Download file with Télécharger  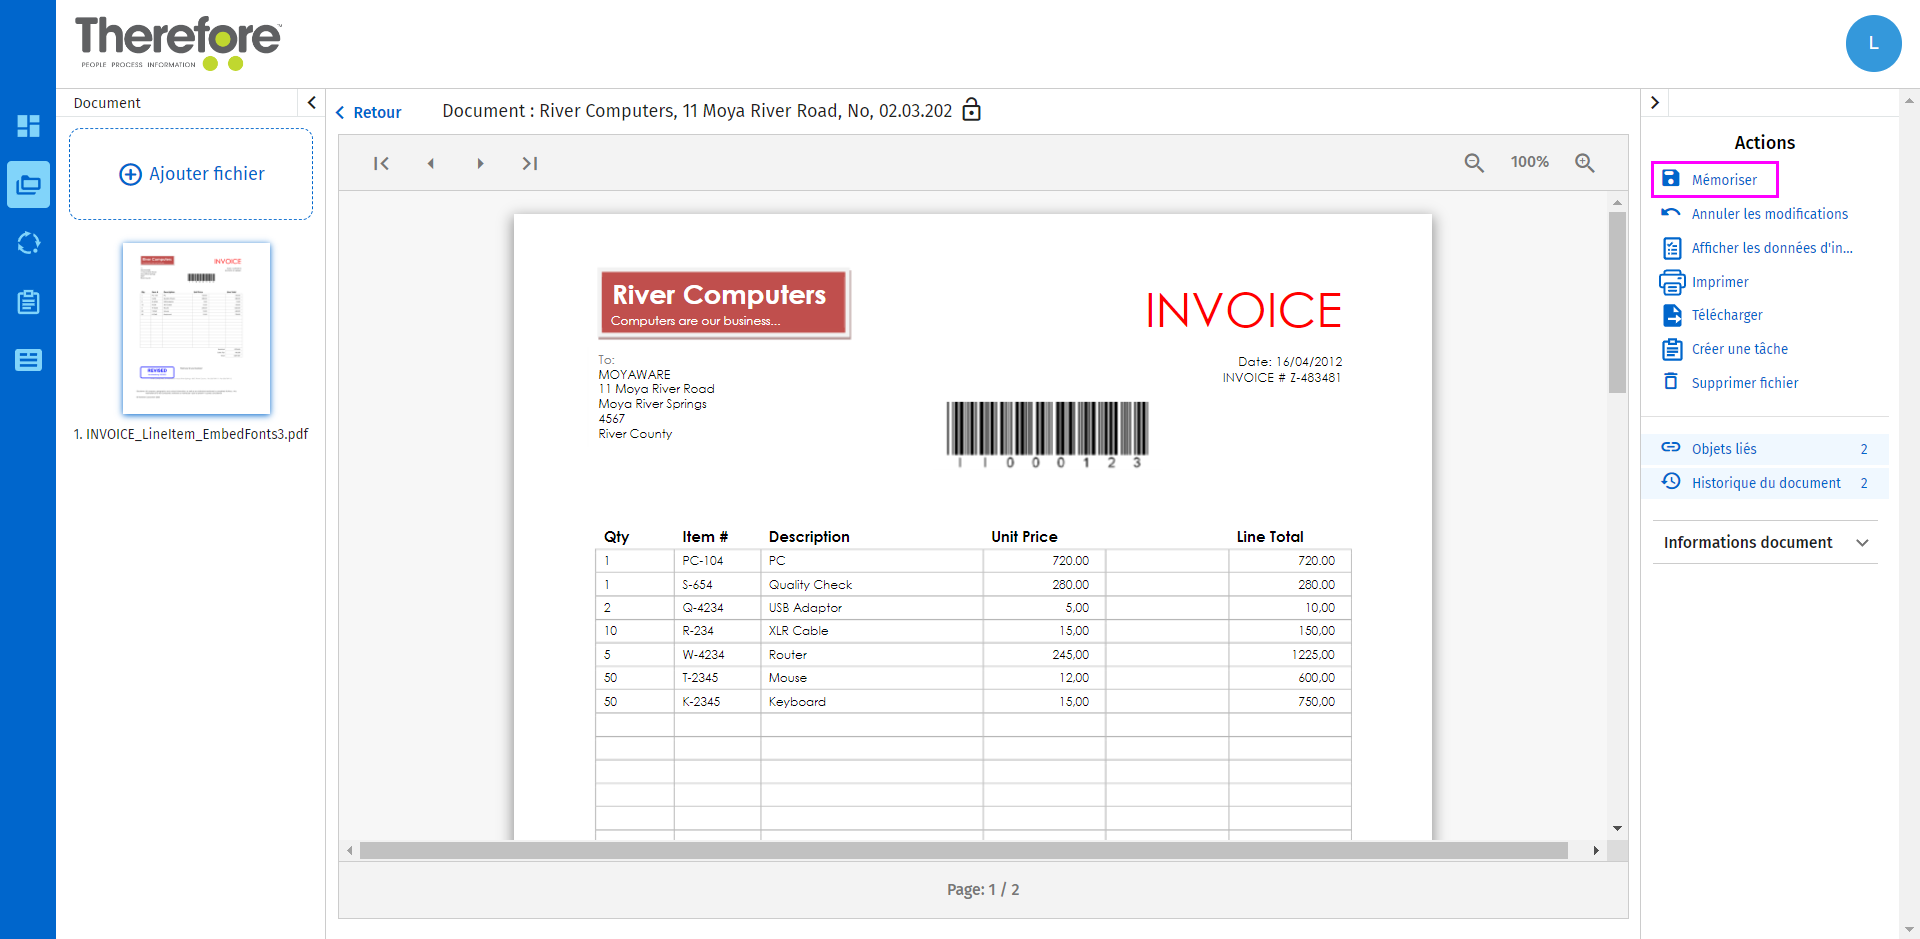click(1727, 315)
